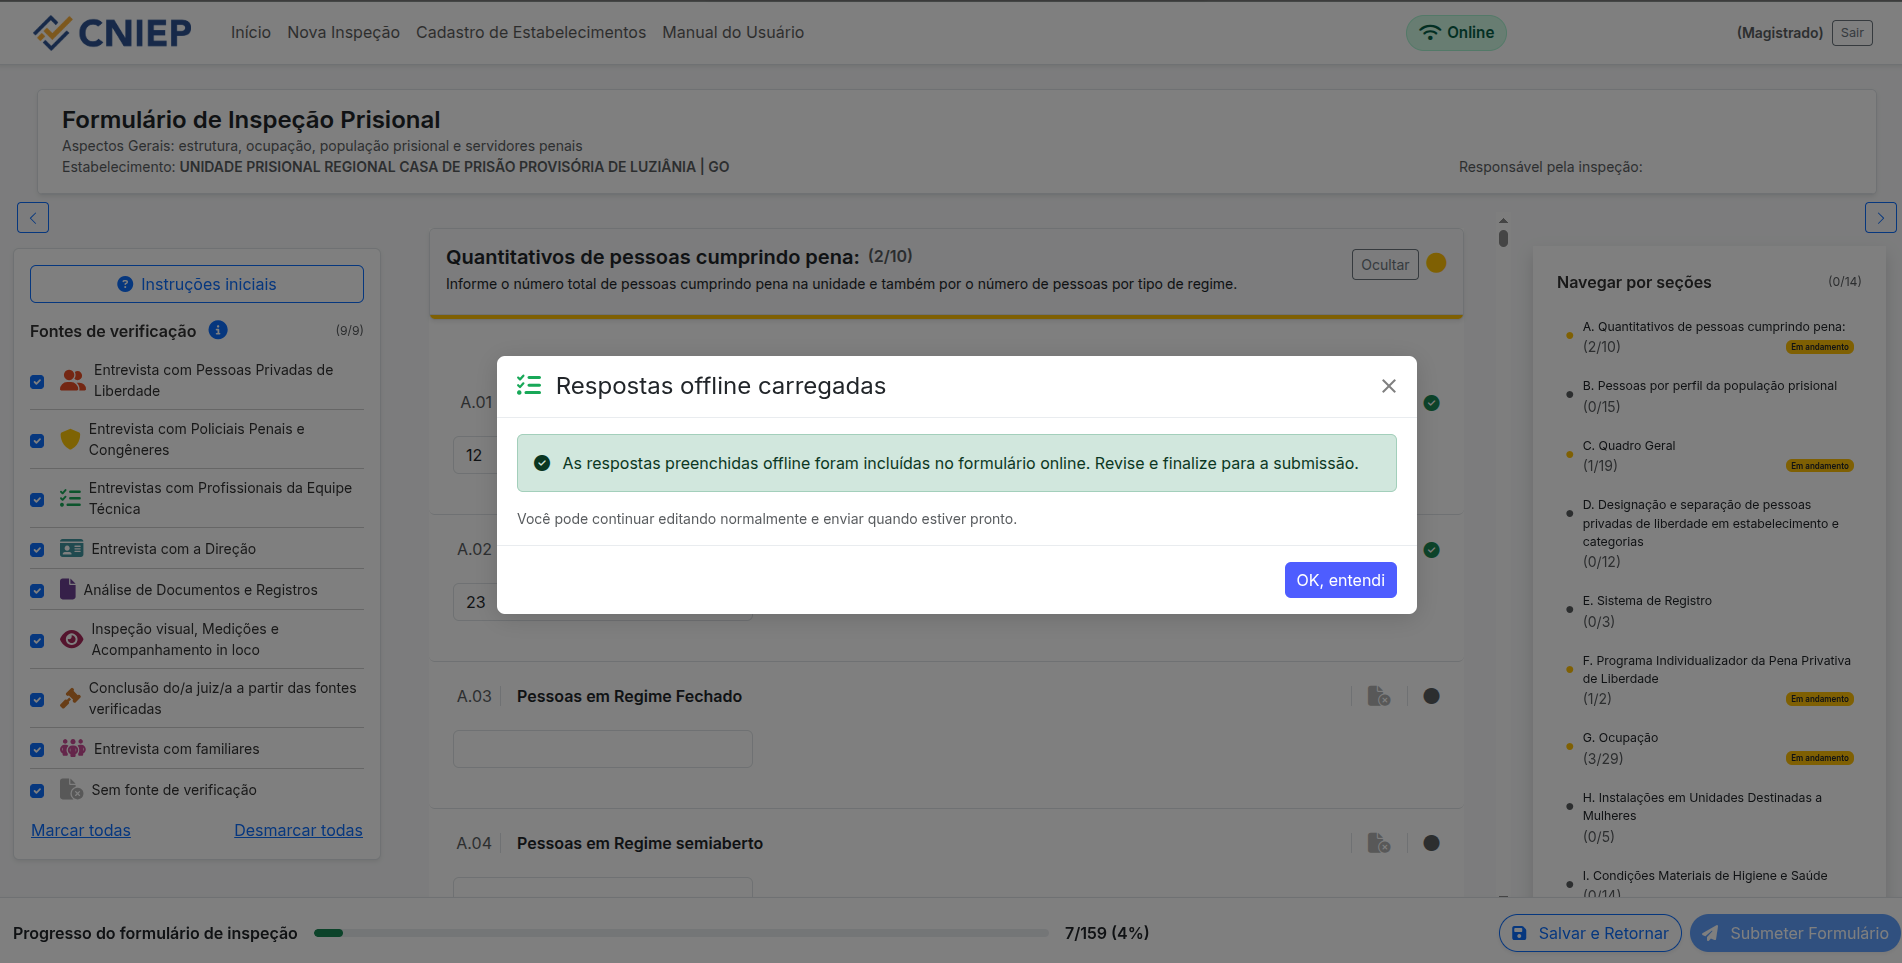The height and width of the screenshot is (963, 1902).
Task: Click the document icon on question A.04
Action: click(1378, 843)
